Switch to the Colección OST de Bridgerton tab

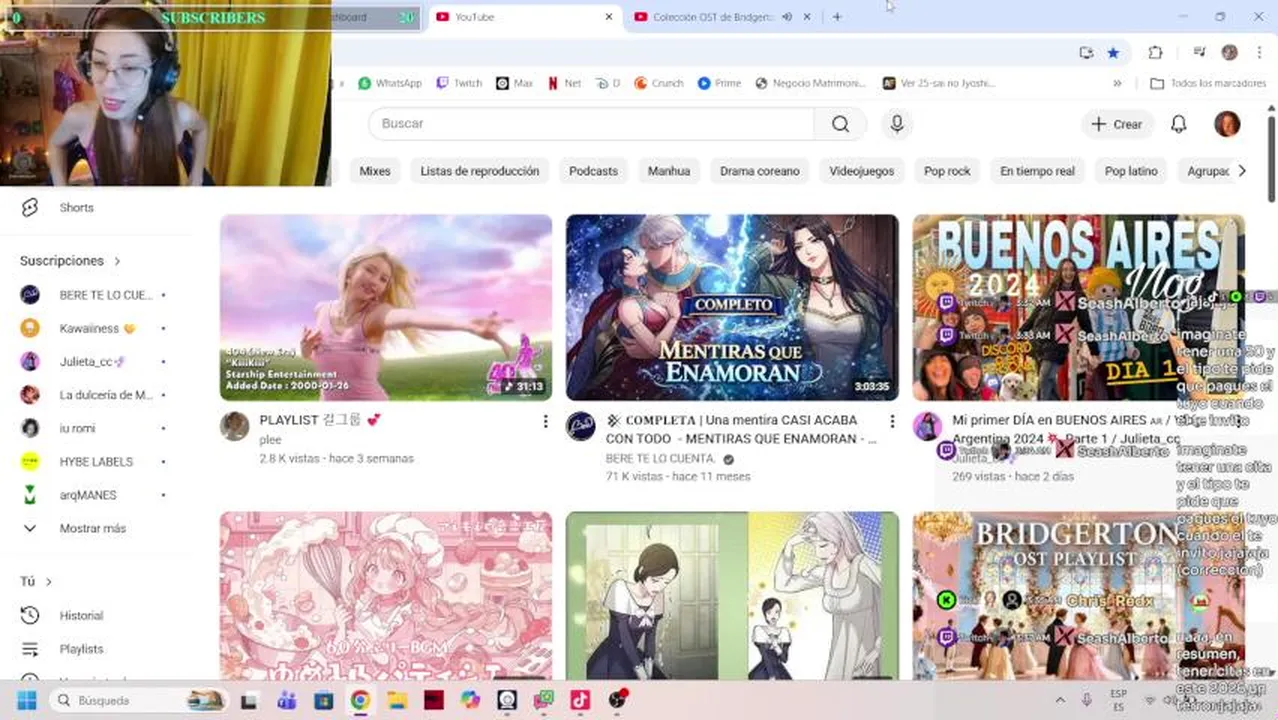click(712, 17)
